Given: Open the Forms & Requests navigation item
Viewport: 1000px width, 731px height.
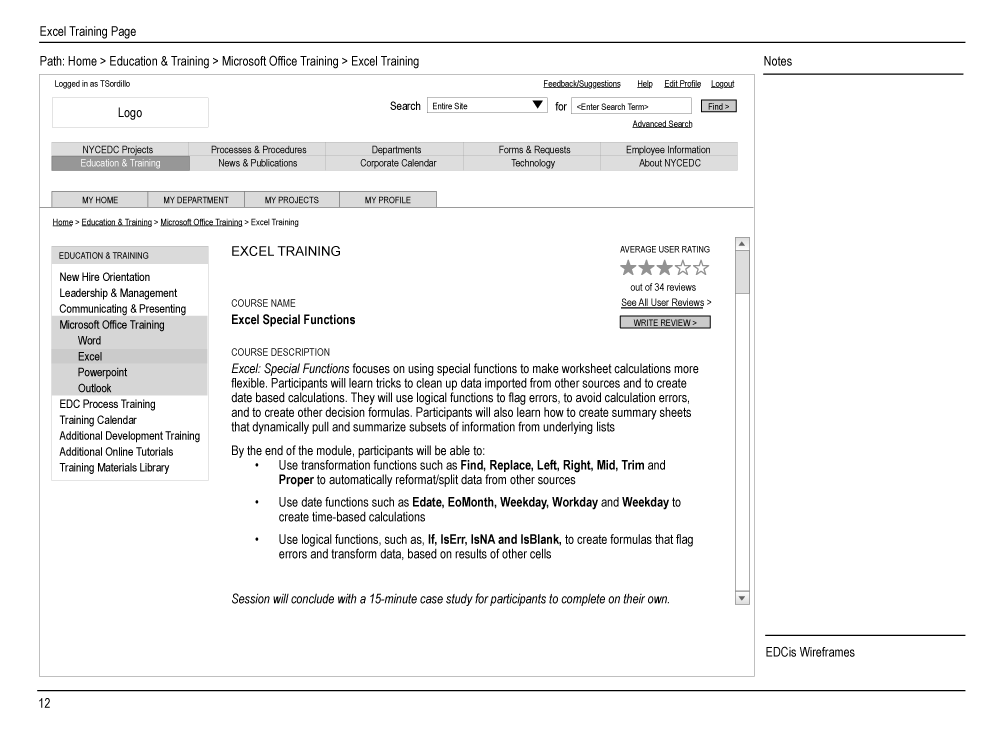Looking at the screenshot, I should [532, 148].
